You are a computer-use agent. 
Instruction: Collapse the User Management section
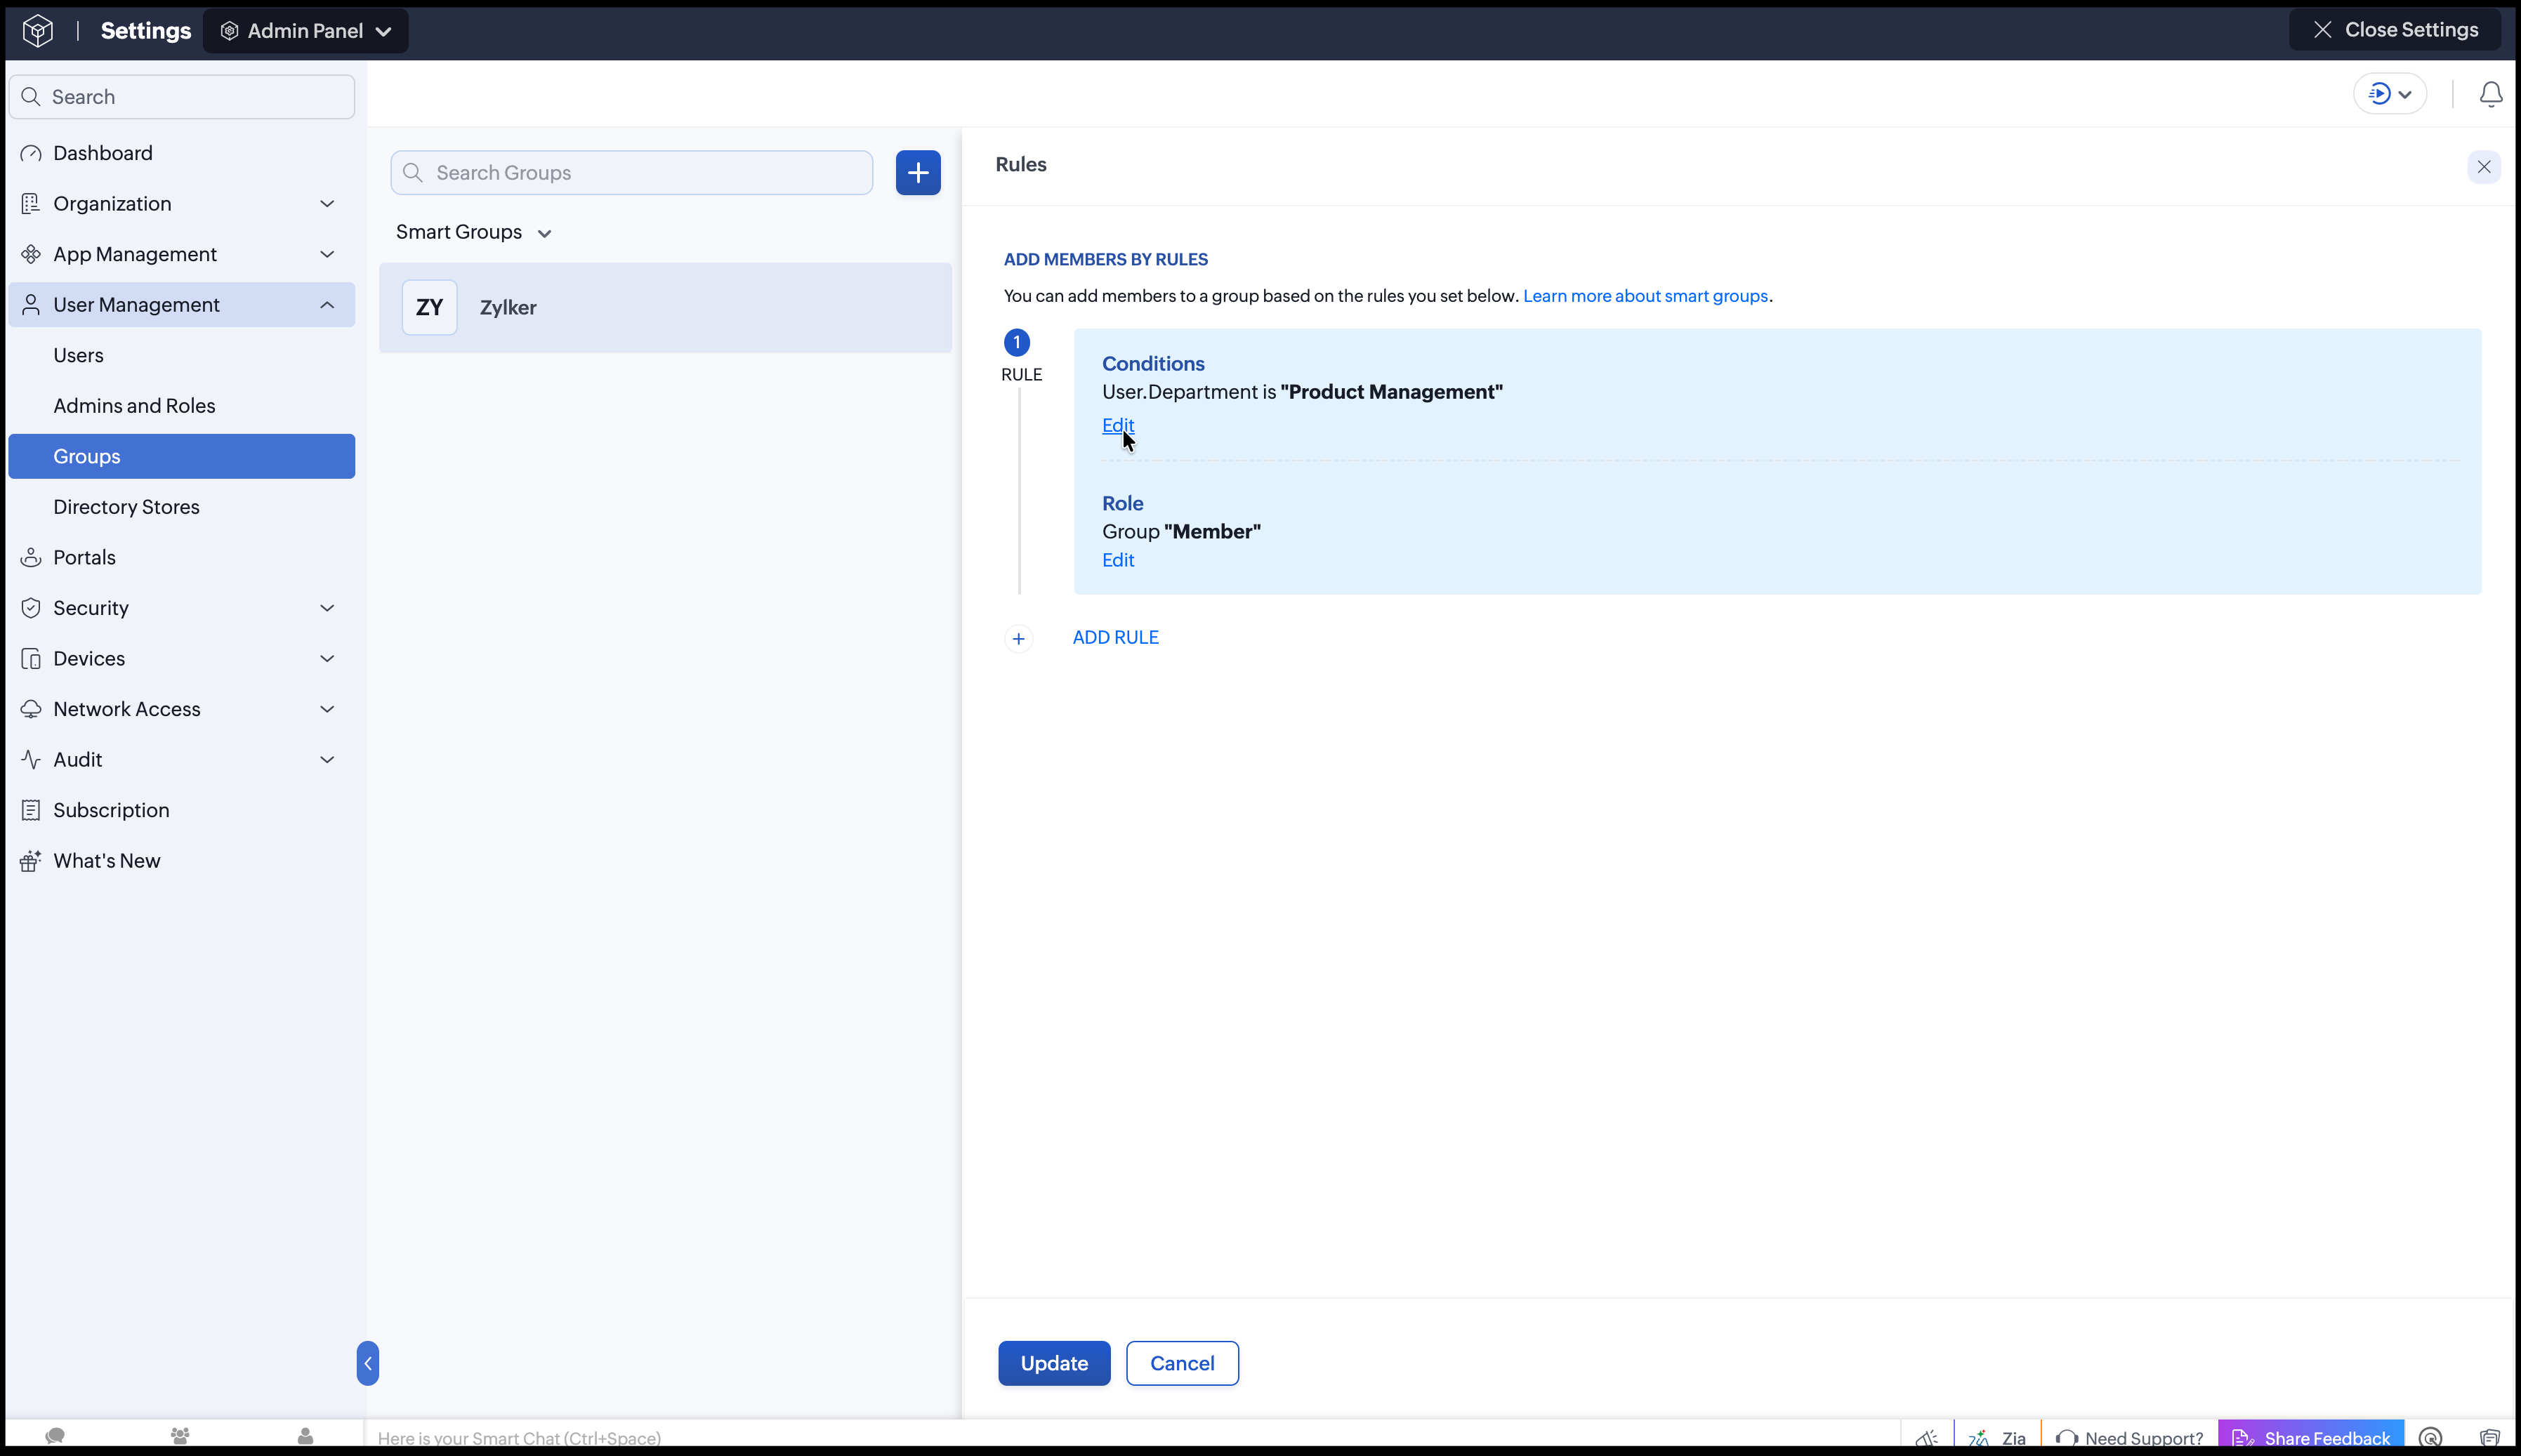coord(182,305)
